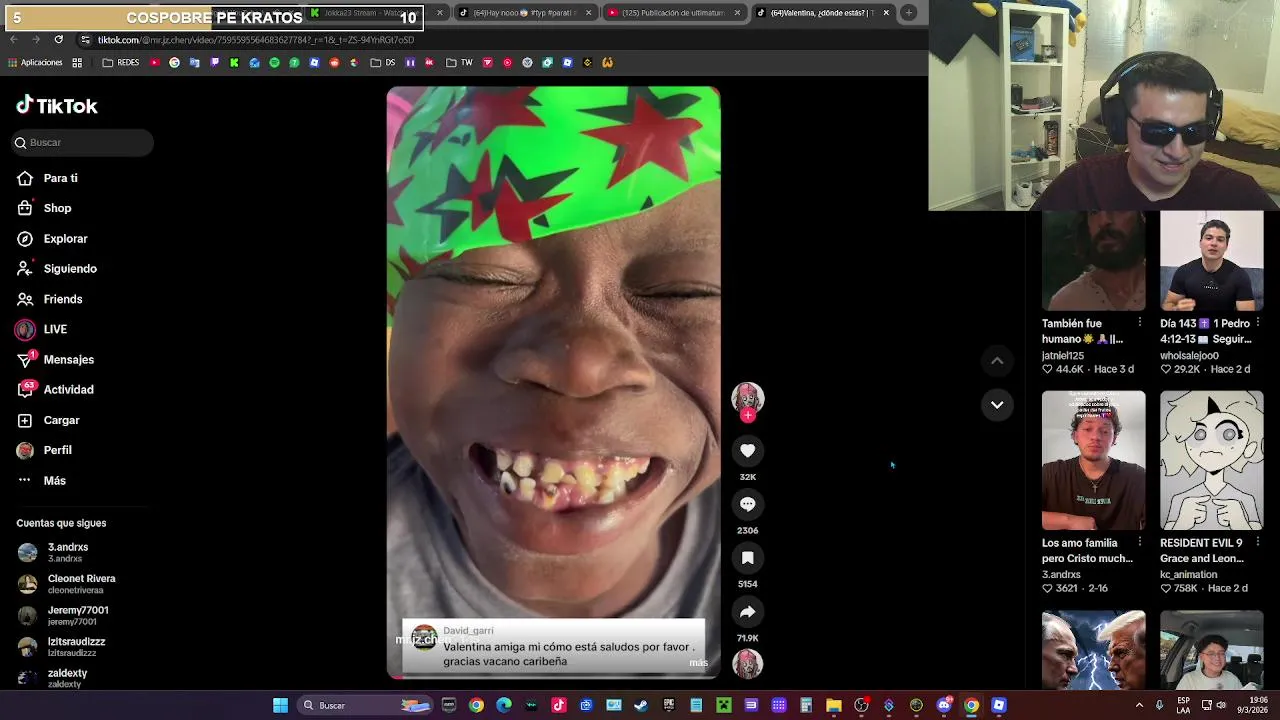1280x720 pixels.
Task: Open 'RESIDENT EVIL 9' video thumbnail
Action: (1211, 460)
